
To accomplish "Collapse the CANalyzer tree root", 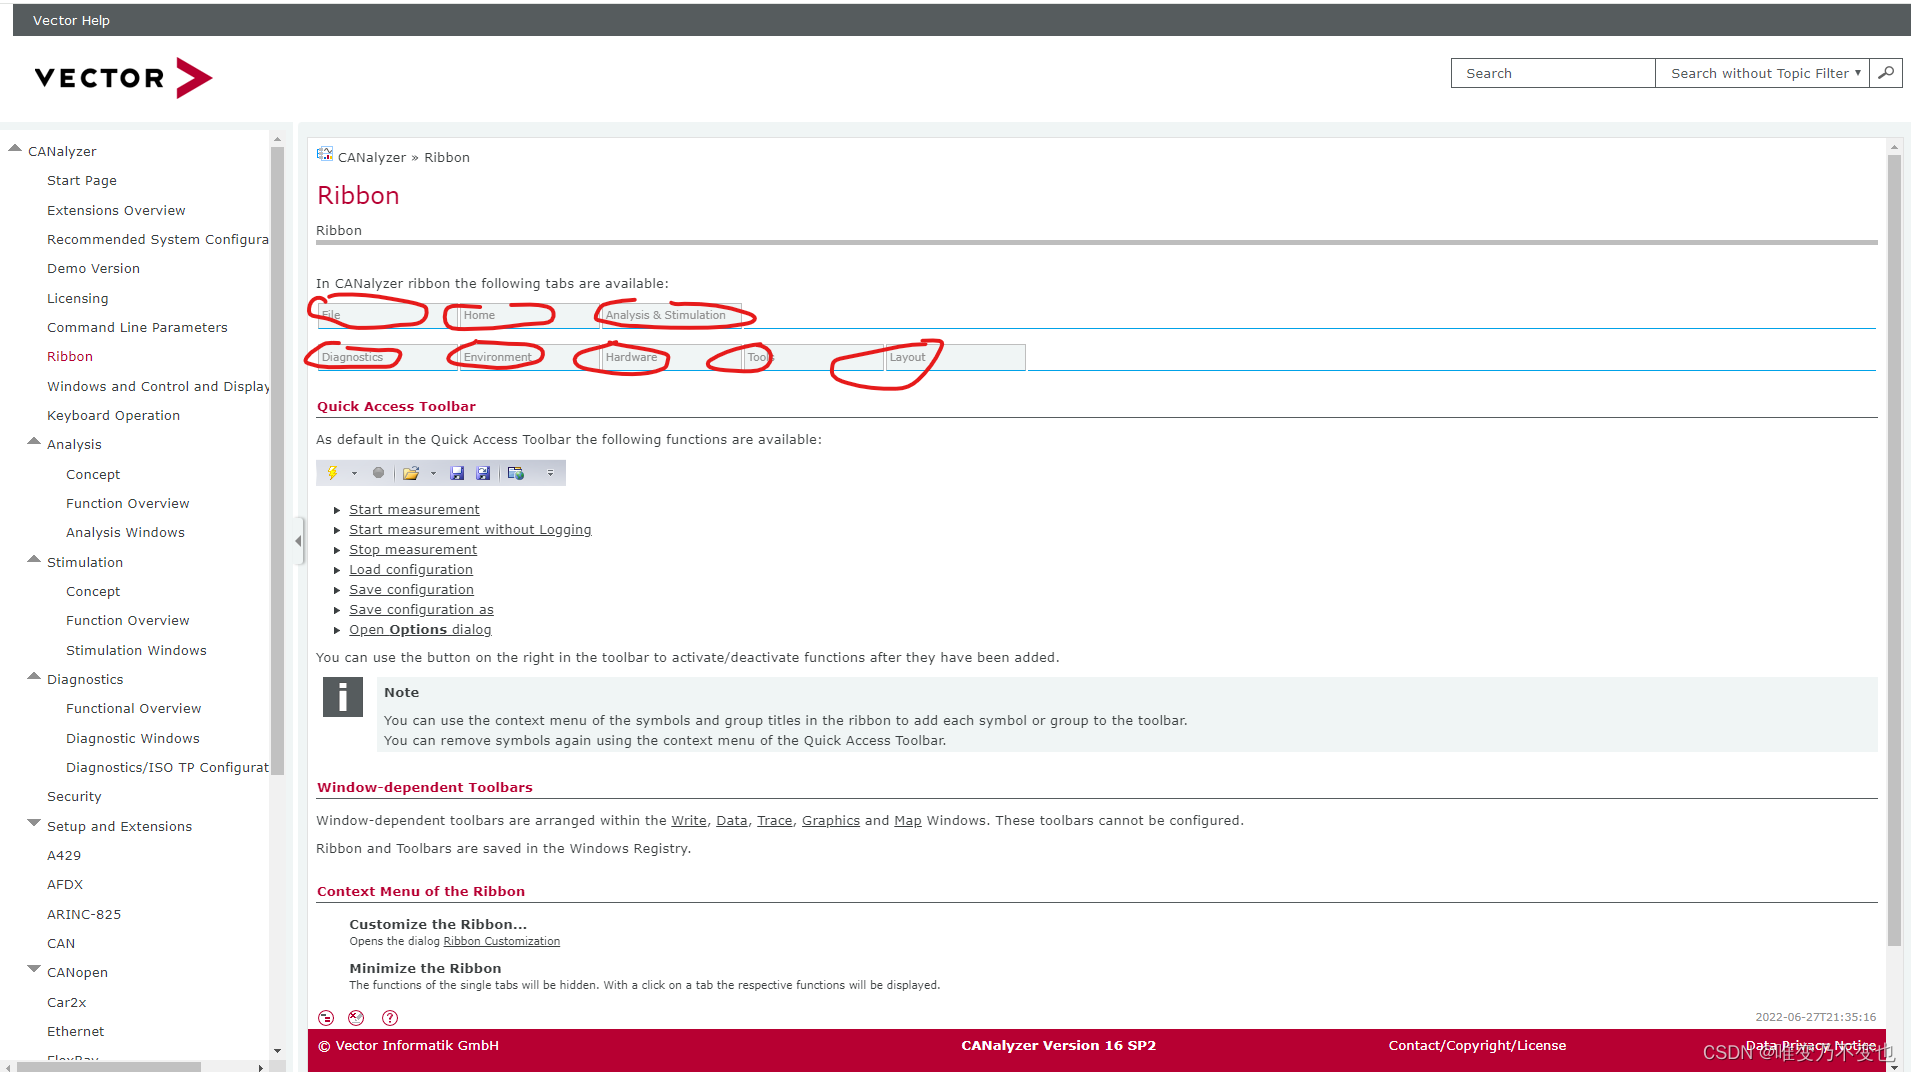I will (15, 149).
